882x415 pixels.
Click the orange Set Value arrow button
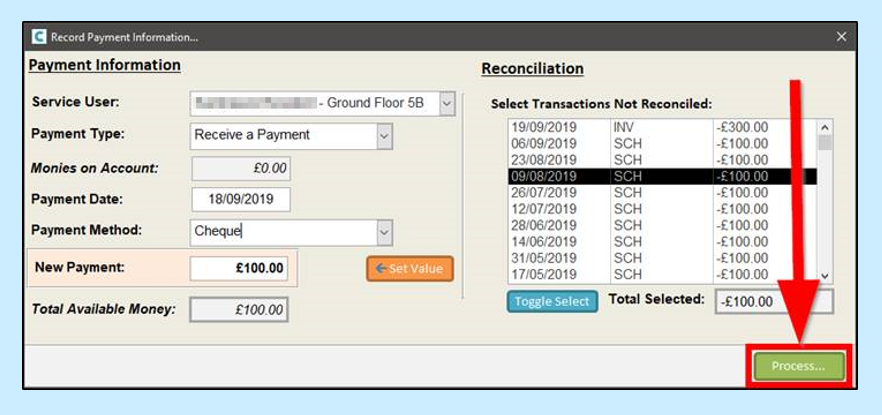click(x=410, y=269)
